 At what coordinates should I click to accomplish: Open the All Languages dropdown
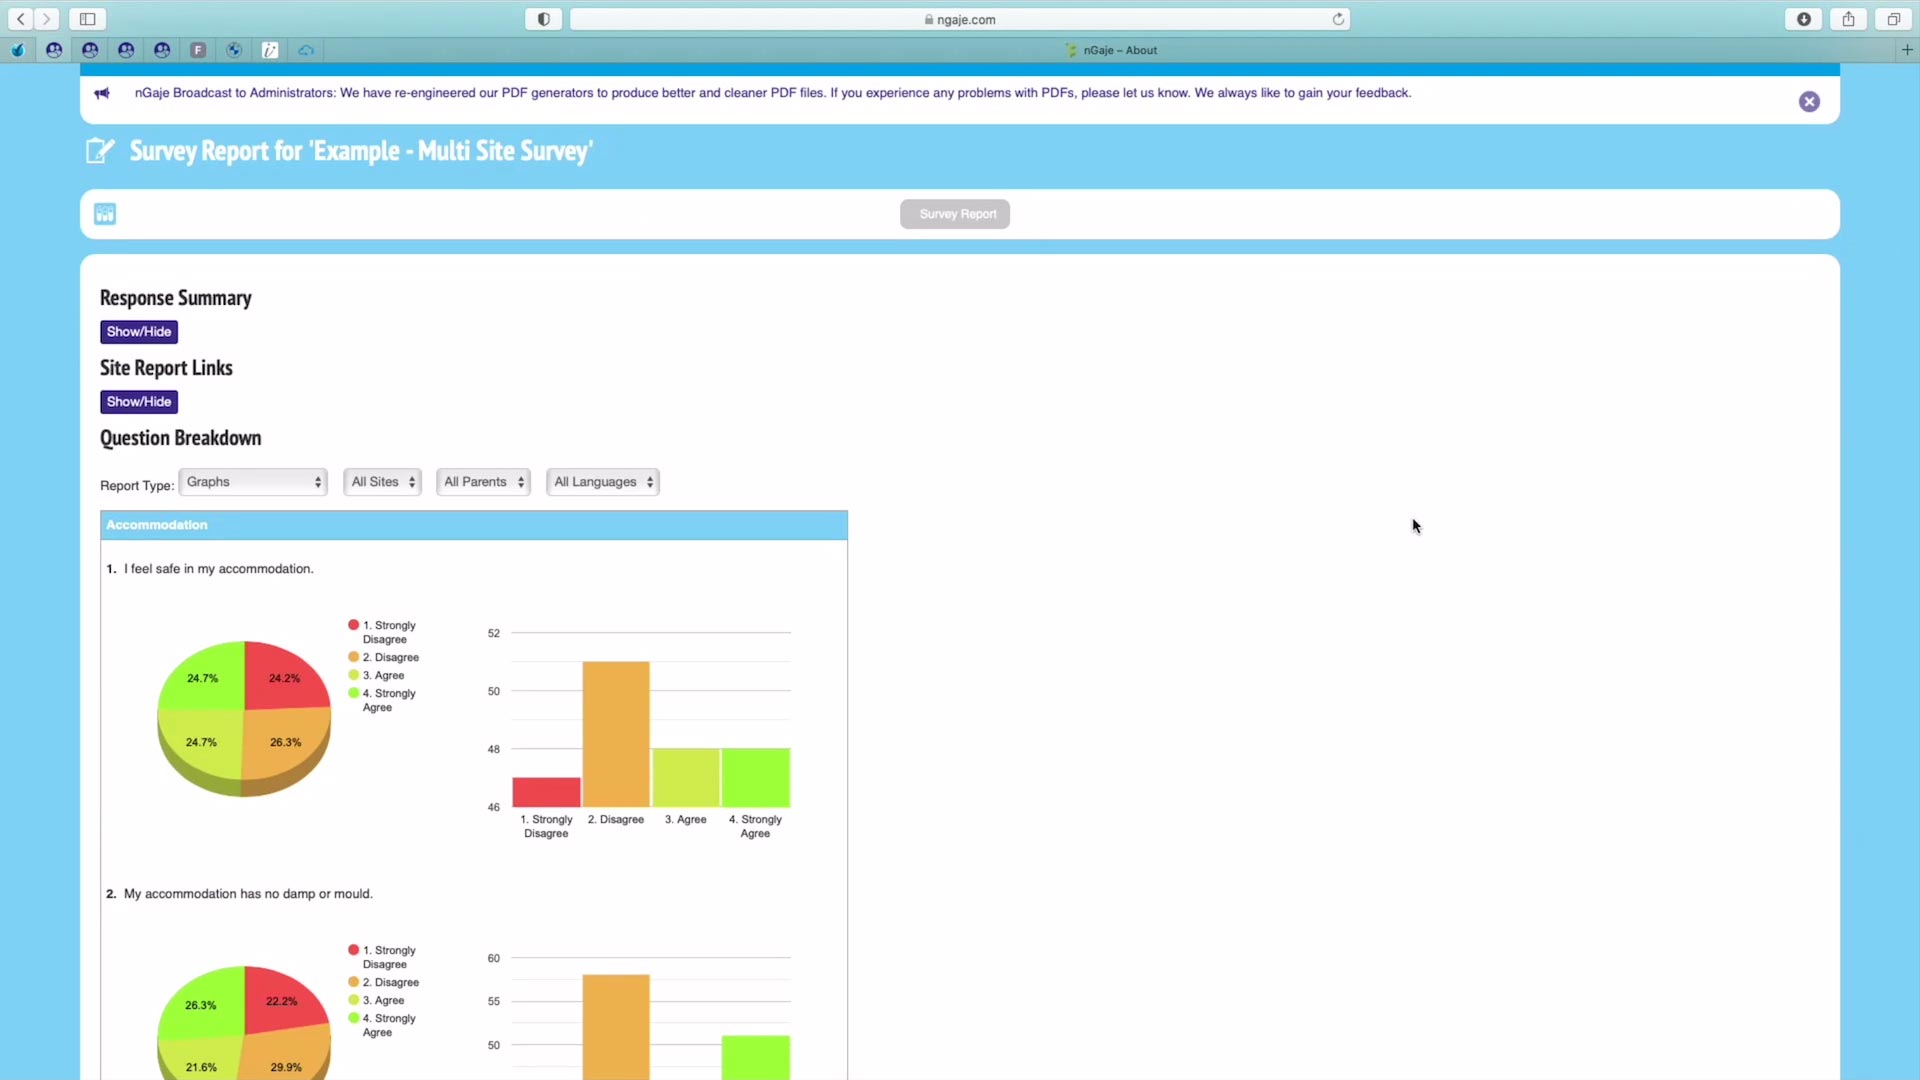[x=603, y=482]
